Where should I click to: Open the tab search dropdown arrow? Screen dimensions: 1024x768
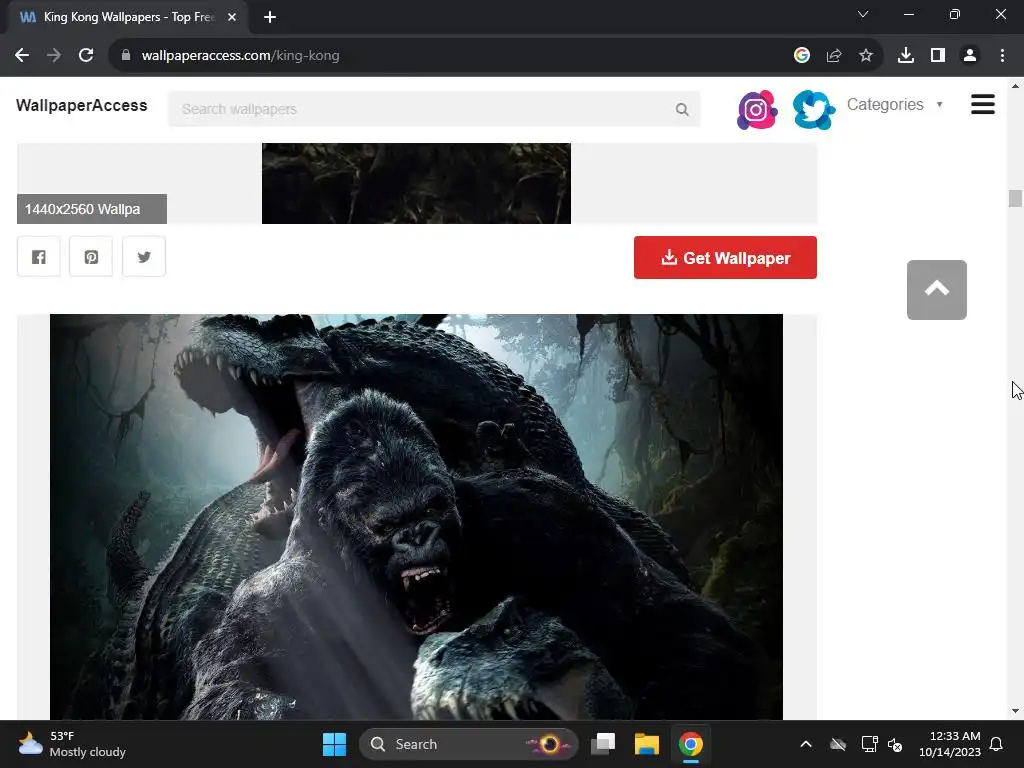pyautogui.click(x=863, y=14)
